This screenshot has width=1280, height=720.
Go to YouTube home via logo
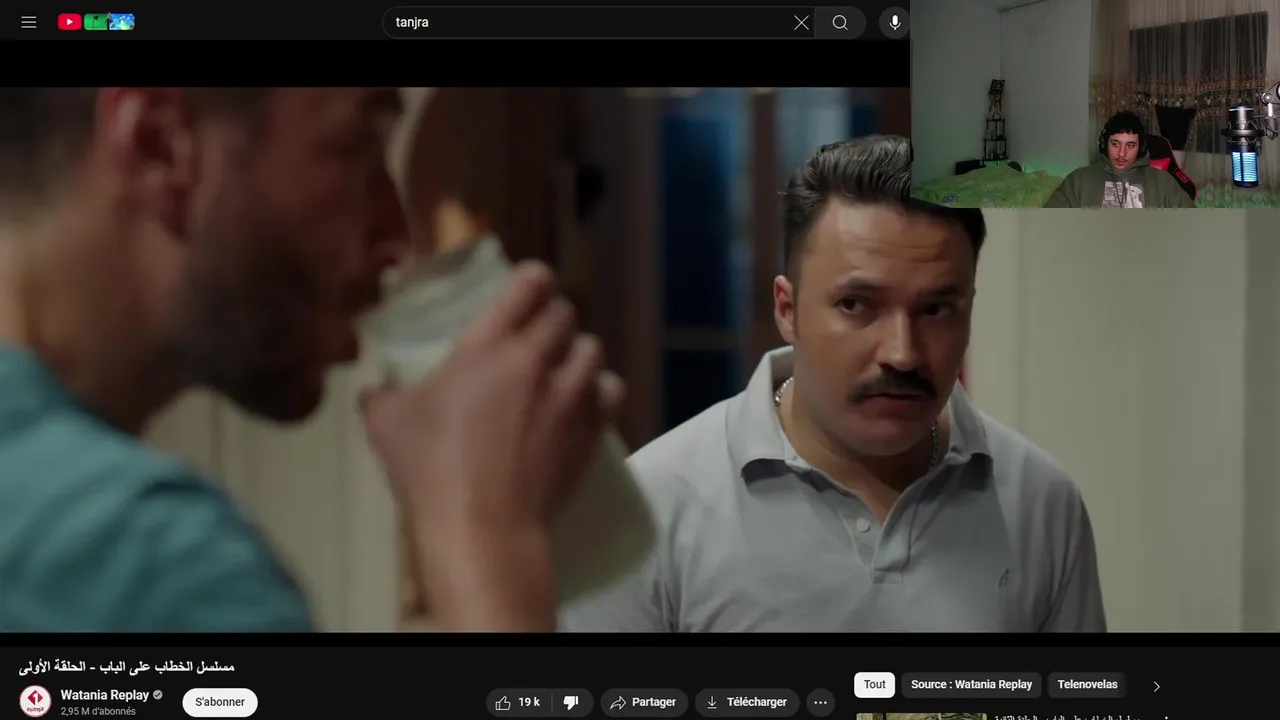(96, 22)
